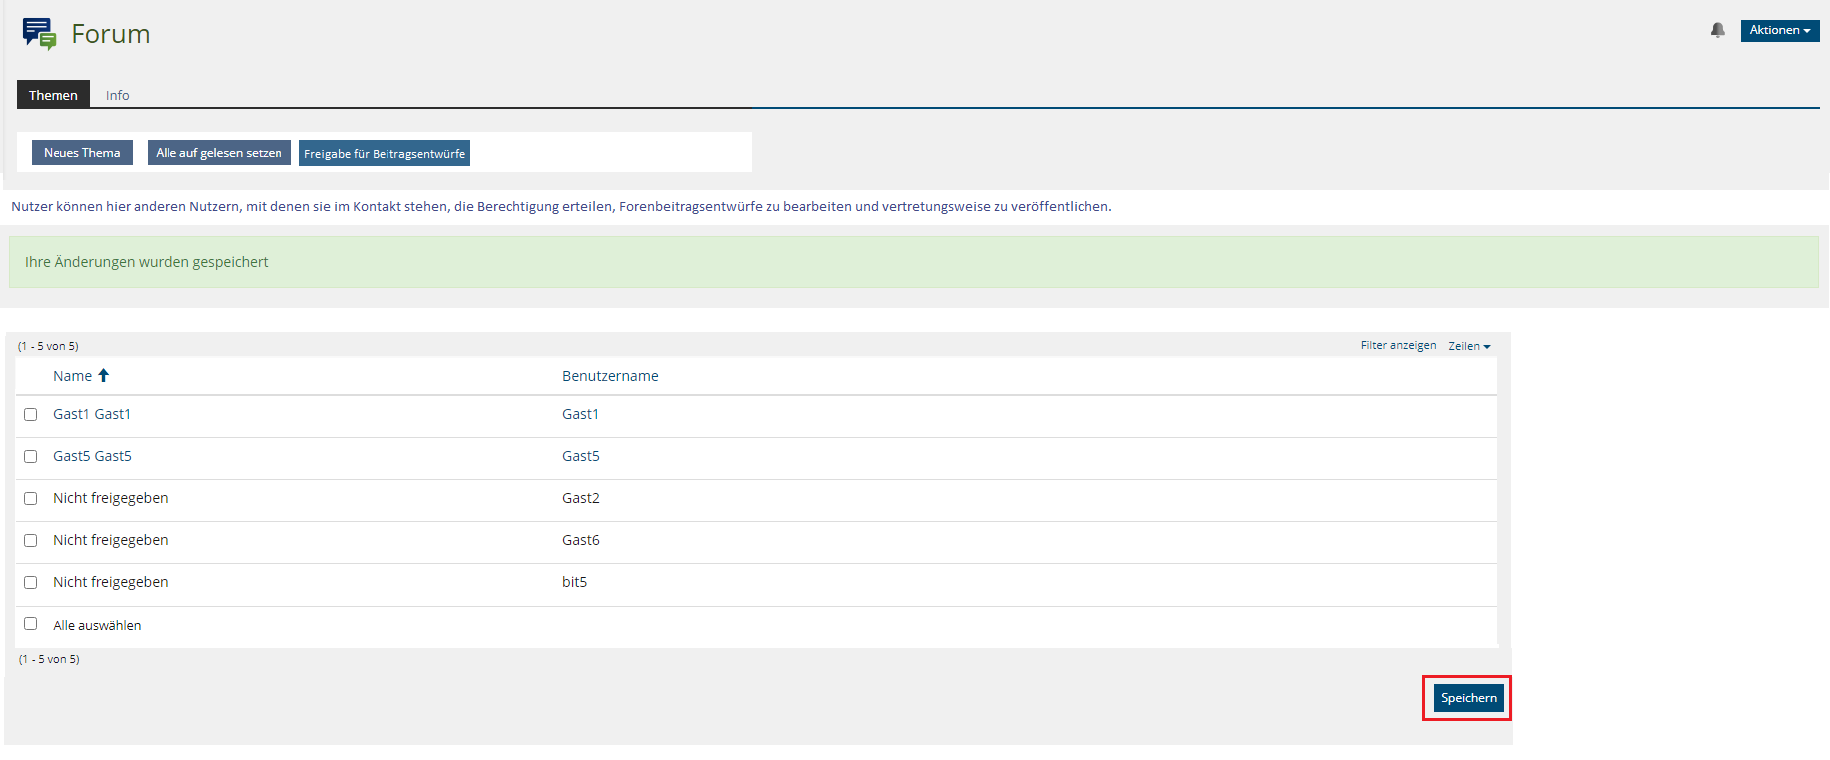Save changes with Speichern button
This screenshot has width=1830, height=760.
(x=1468, y=698)
